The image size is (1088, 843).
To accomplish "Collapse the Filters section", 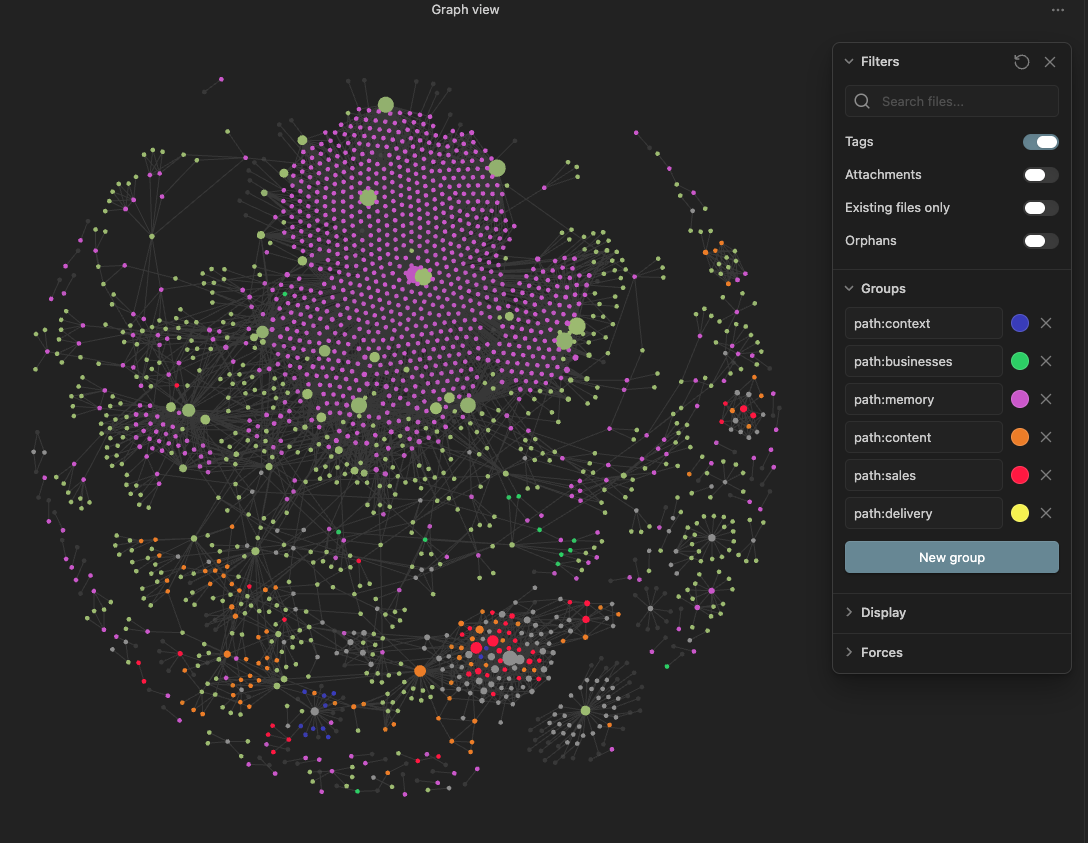I will [x=848, y=61].
